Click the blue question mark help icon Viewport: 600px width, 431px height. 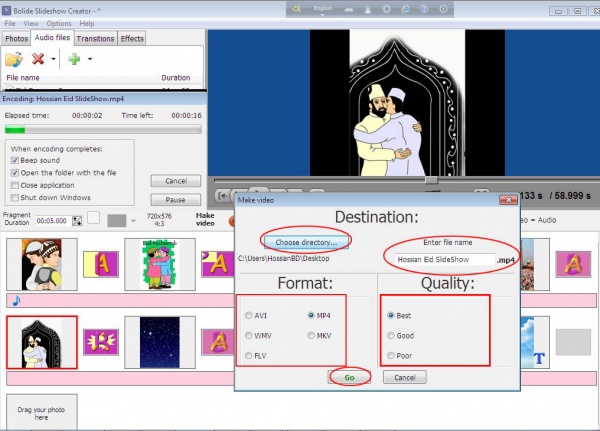[x=424, y=9]
